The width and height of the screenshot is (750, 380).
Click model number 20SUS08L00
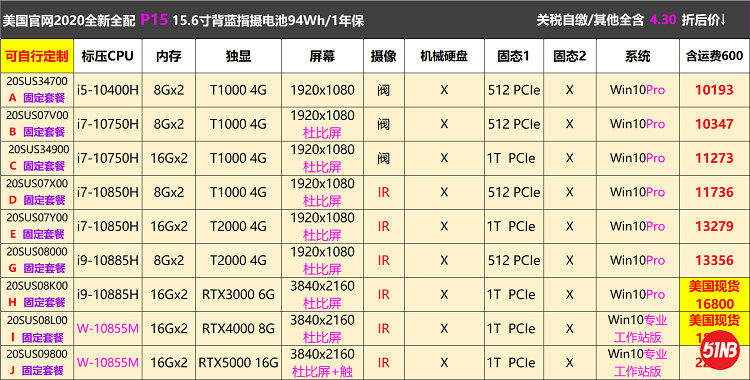[x=37, y=320]
